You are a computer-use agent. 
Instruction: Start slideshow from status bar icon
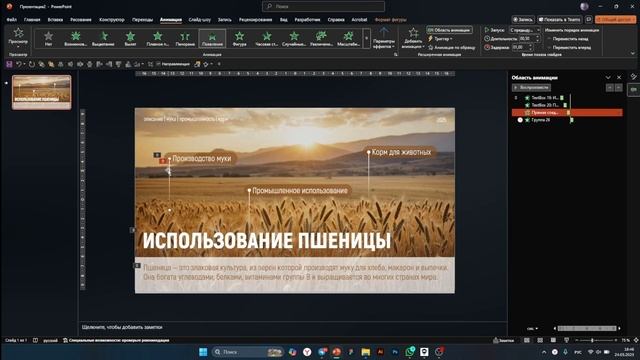coord(566,340)
